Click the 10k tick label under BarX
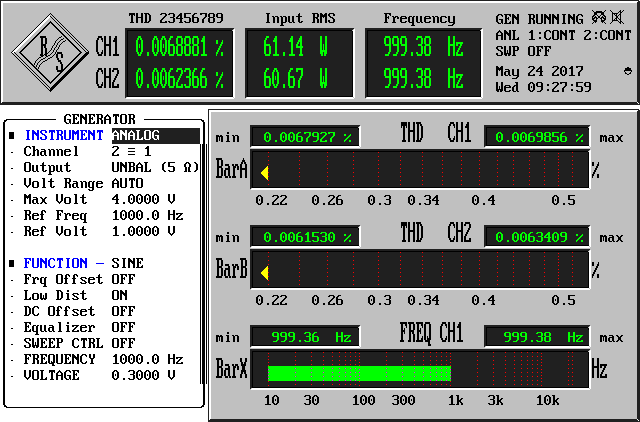The width and height of the screenshot is (640, 422). click(x=547, y=400)
